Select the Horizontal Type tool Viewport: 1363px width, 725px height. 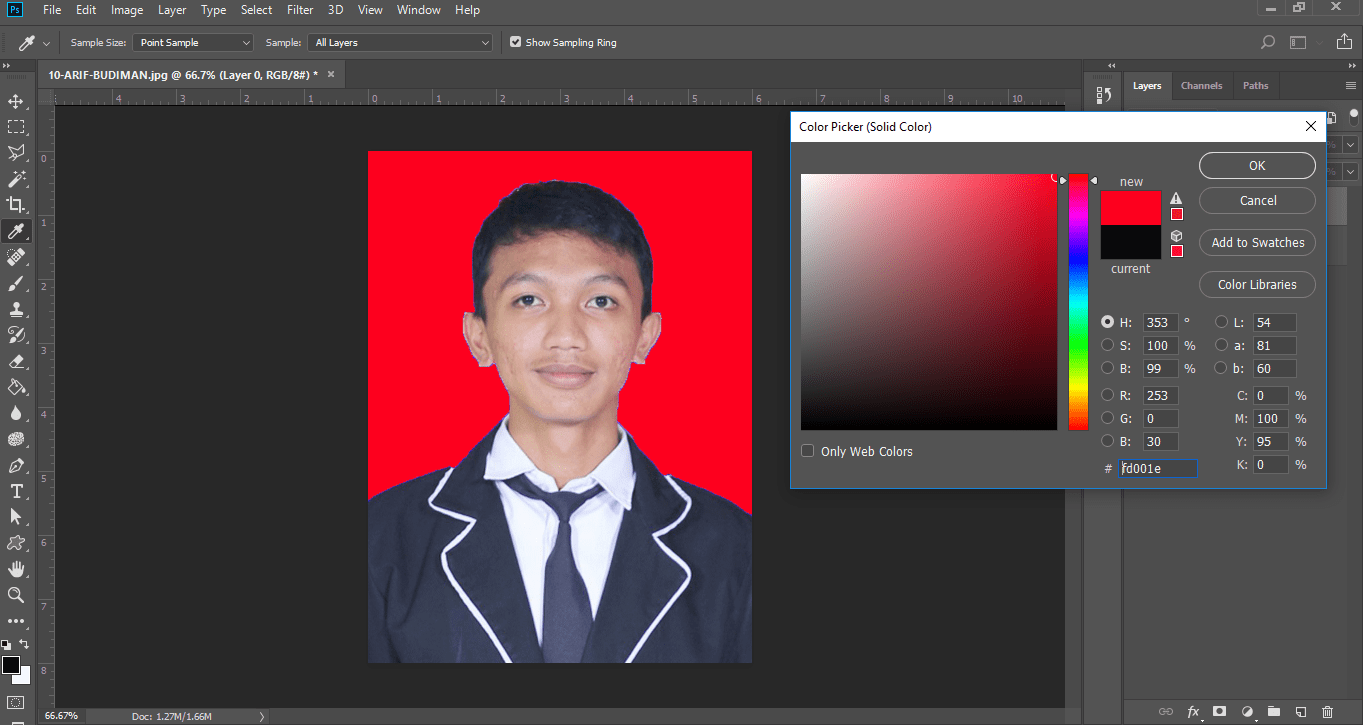[15, 491]
